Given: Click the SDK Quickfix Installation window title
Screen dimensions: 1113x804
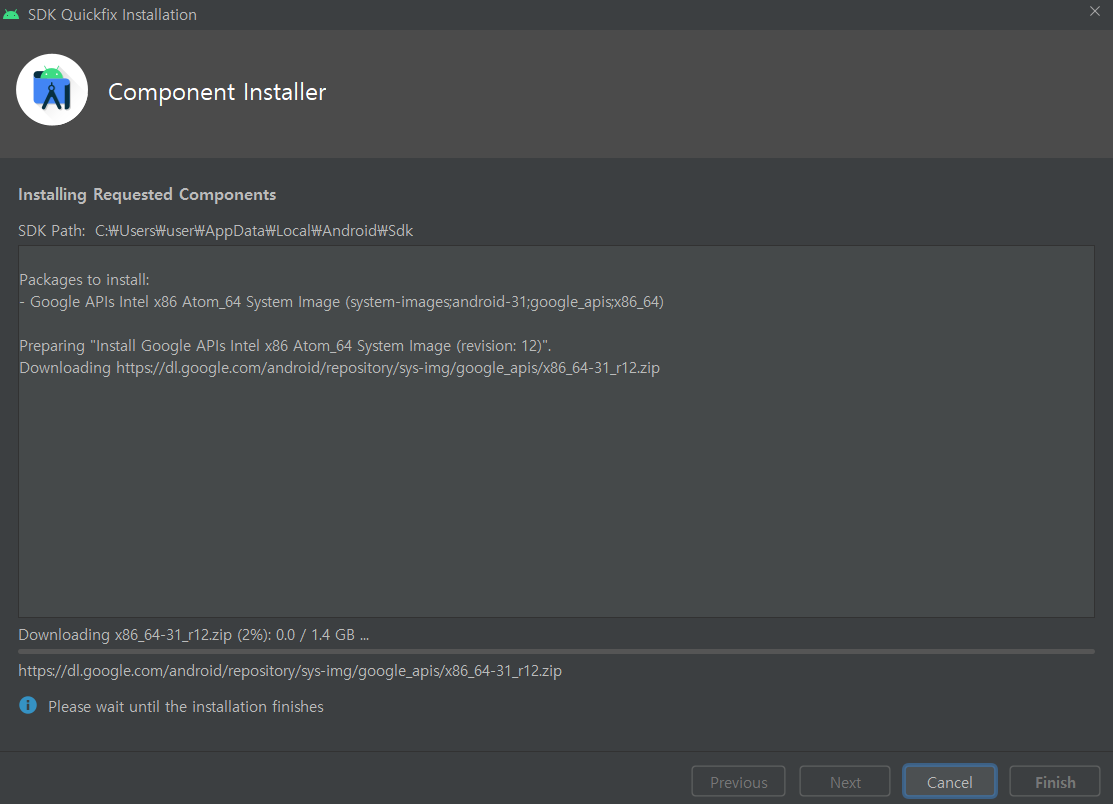Looking at the screenshot, I should coord(112,14).
